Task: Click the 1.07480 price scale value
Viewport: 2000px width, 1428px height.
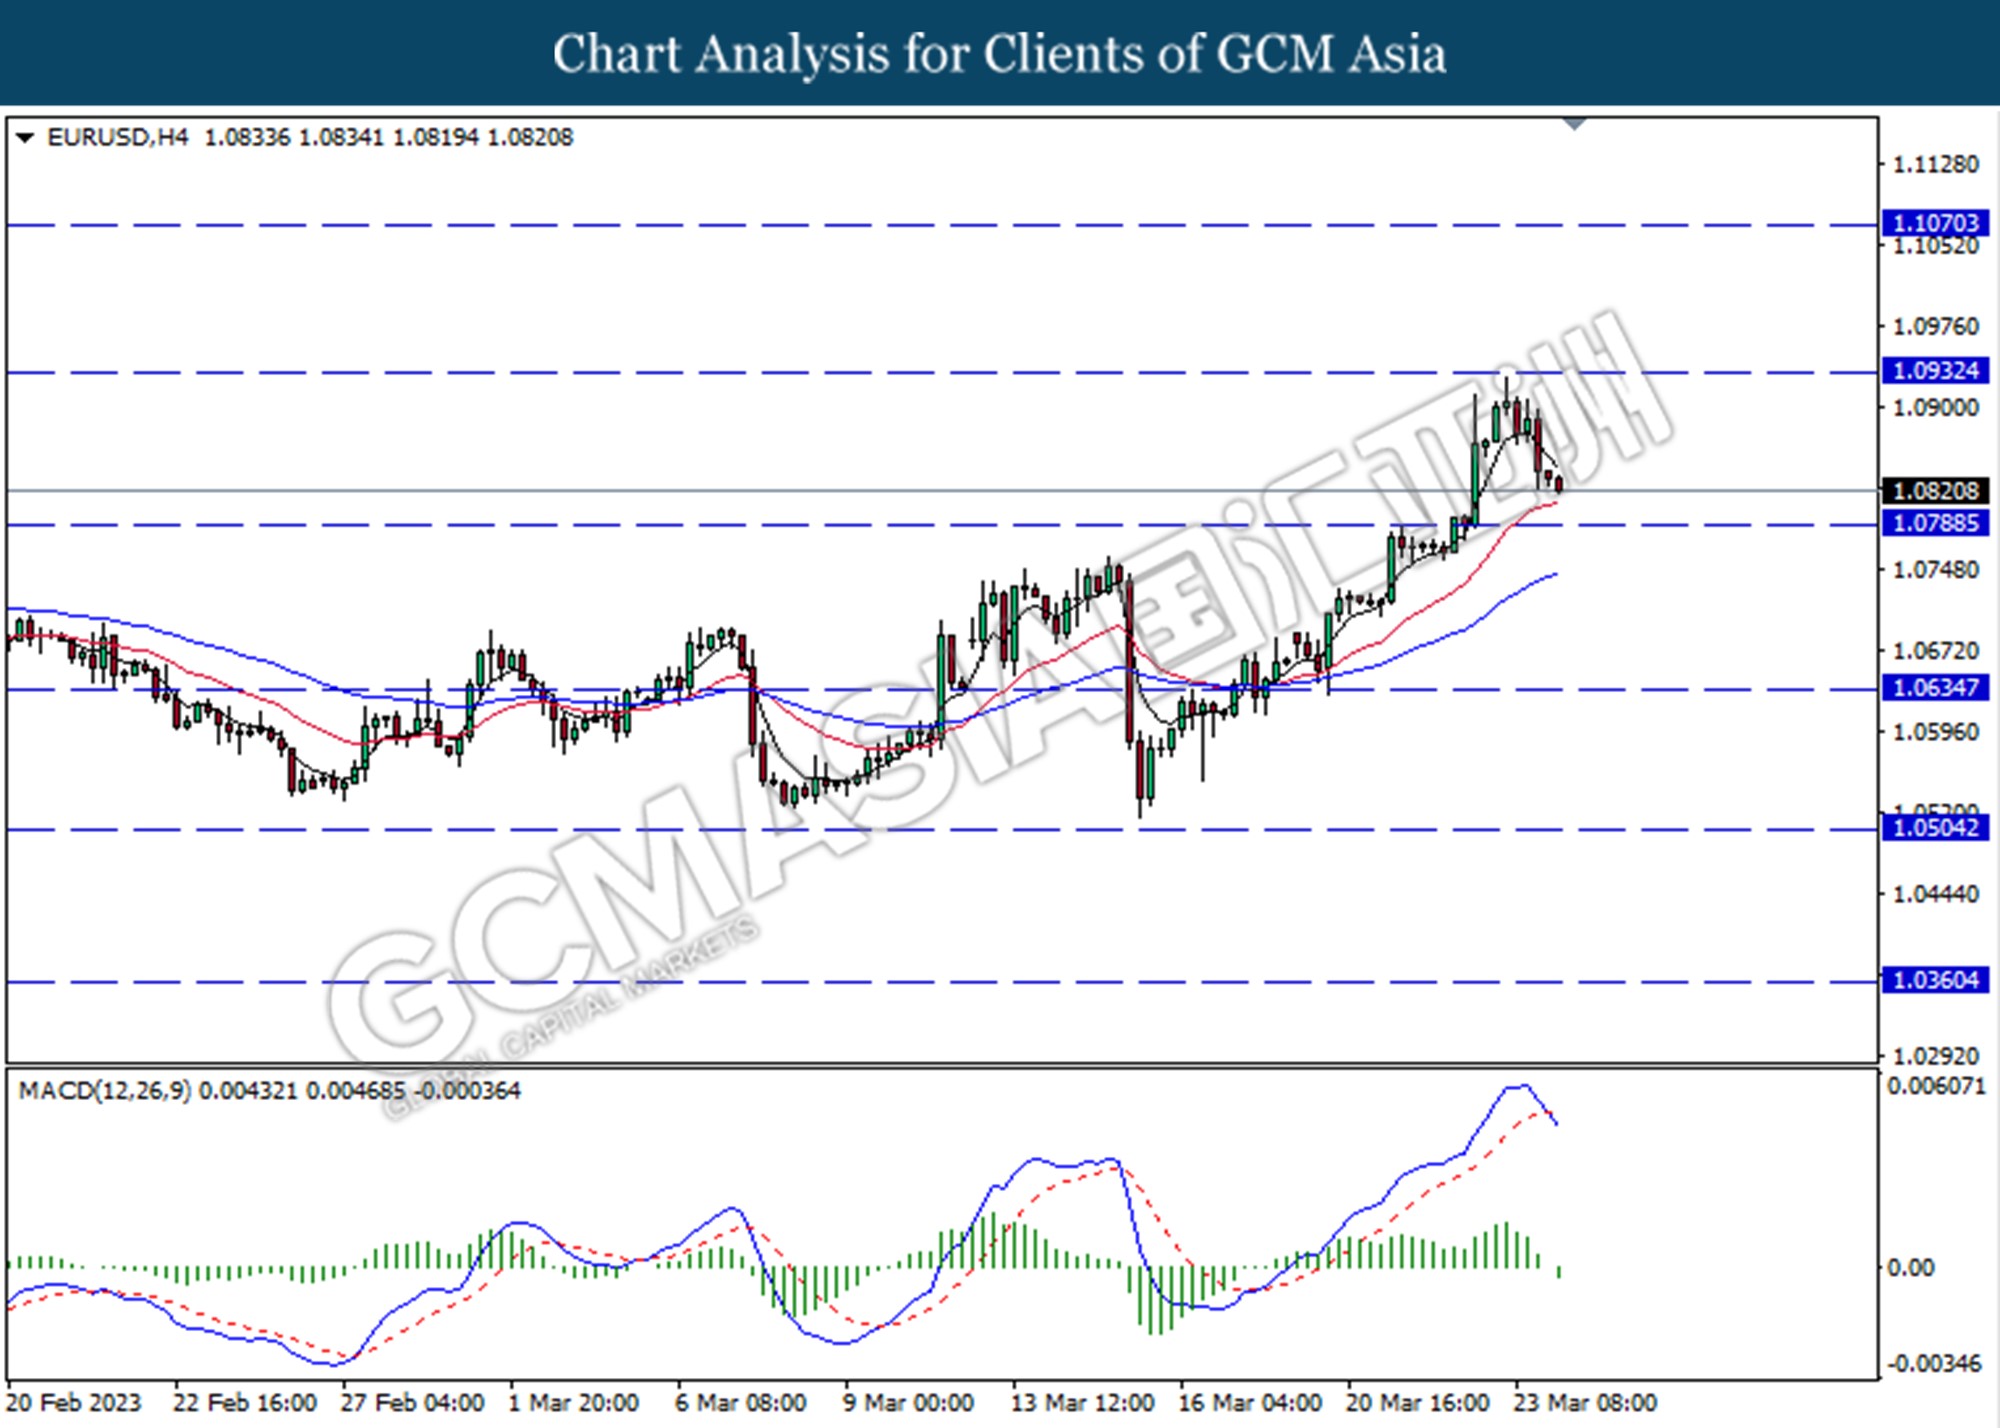Action: click(1936, 570)
